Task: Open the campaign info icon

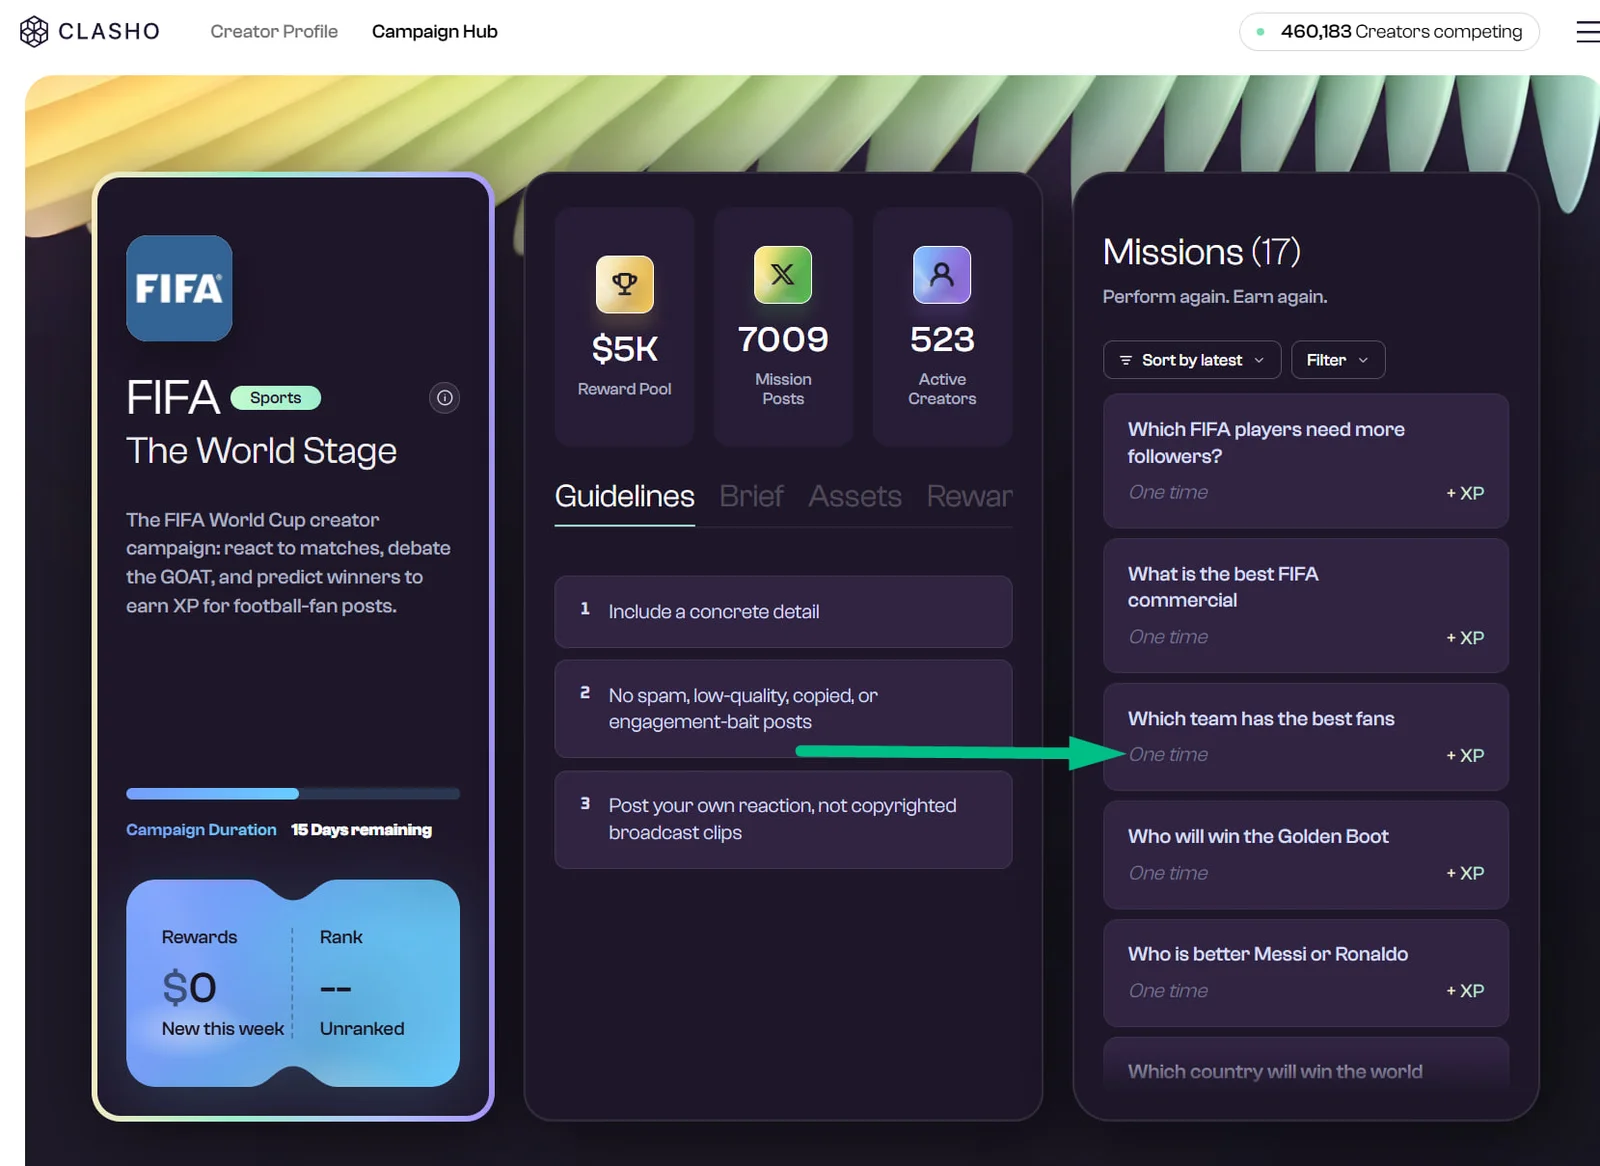Action: pos(445,398)
